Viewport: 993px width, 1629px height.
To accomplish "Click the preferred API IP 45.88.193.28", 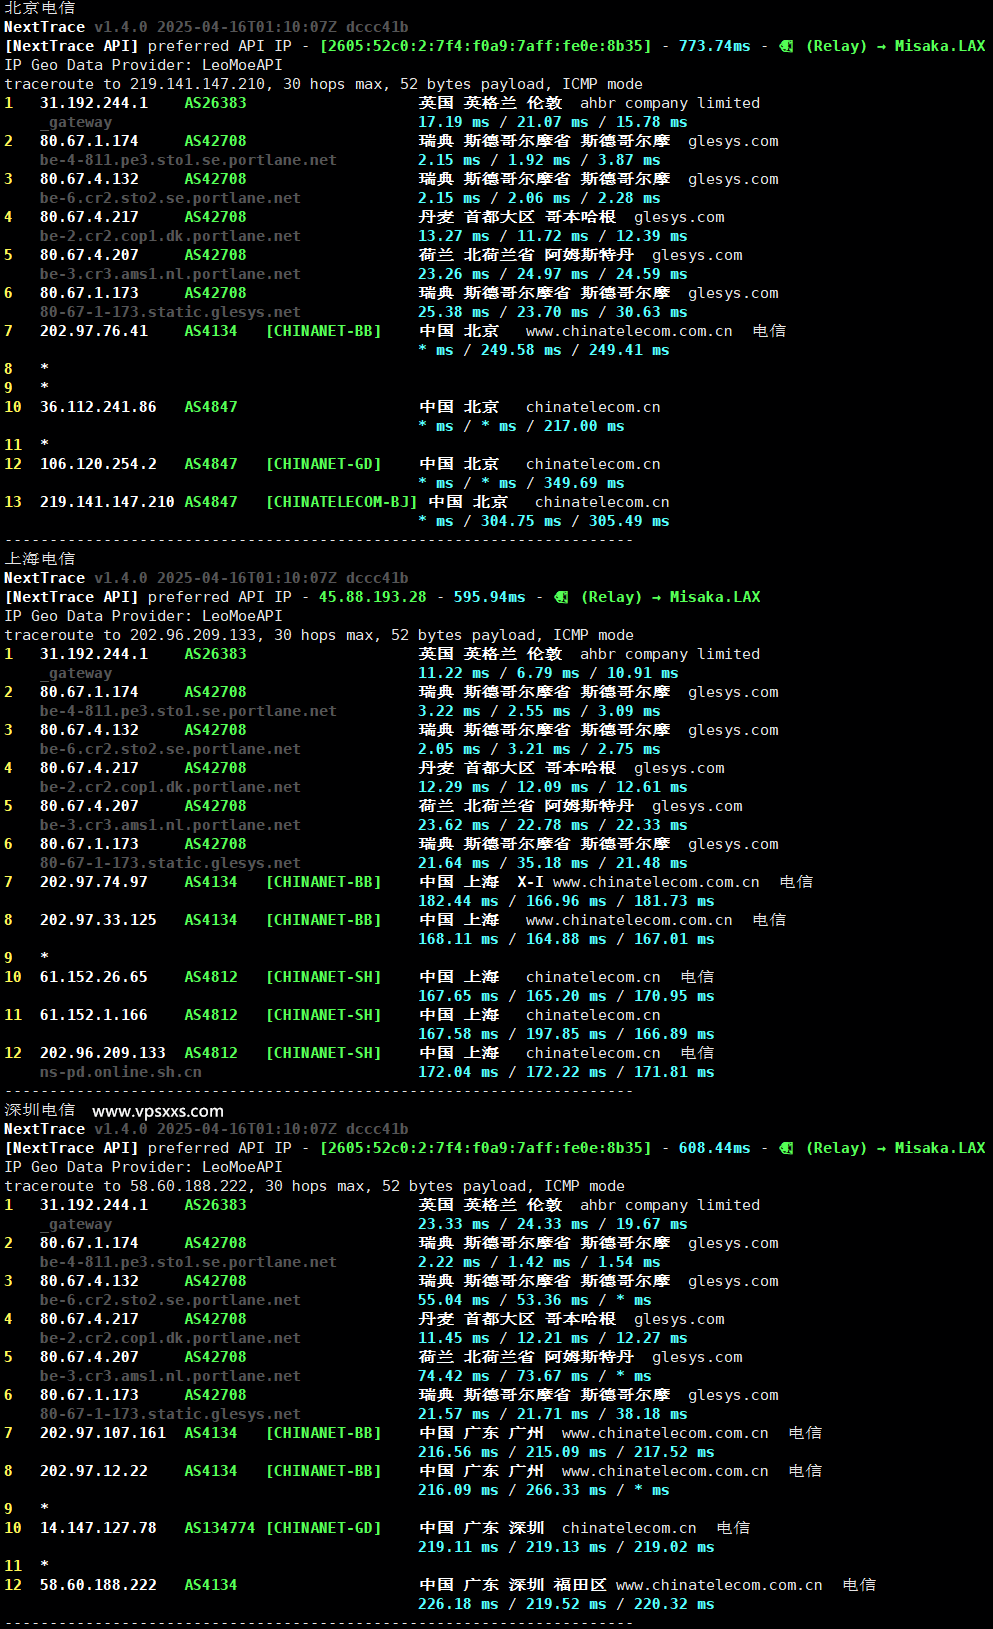I will 373,597.
